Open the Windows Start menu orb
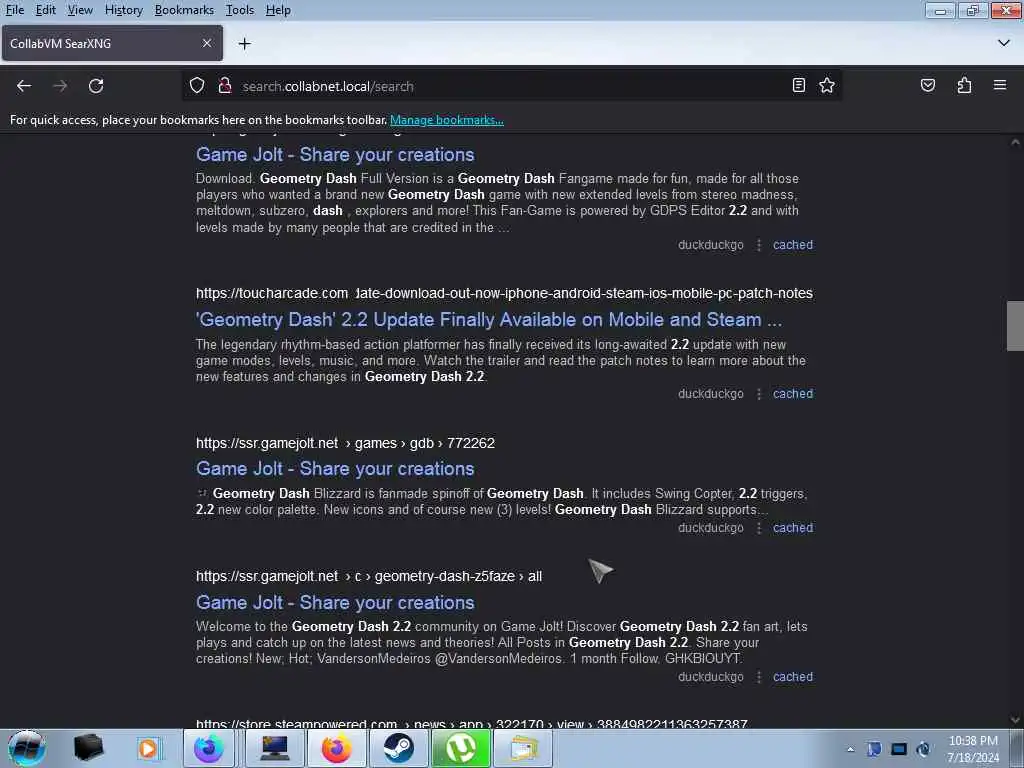 [x=27, y=748]
